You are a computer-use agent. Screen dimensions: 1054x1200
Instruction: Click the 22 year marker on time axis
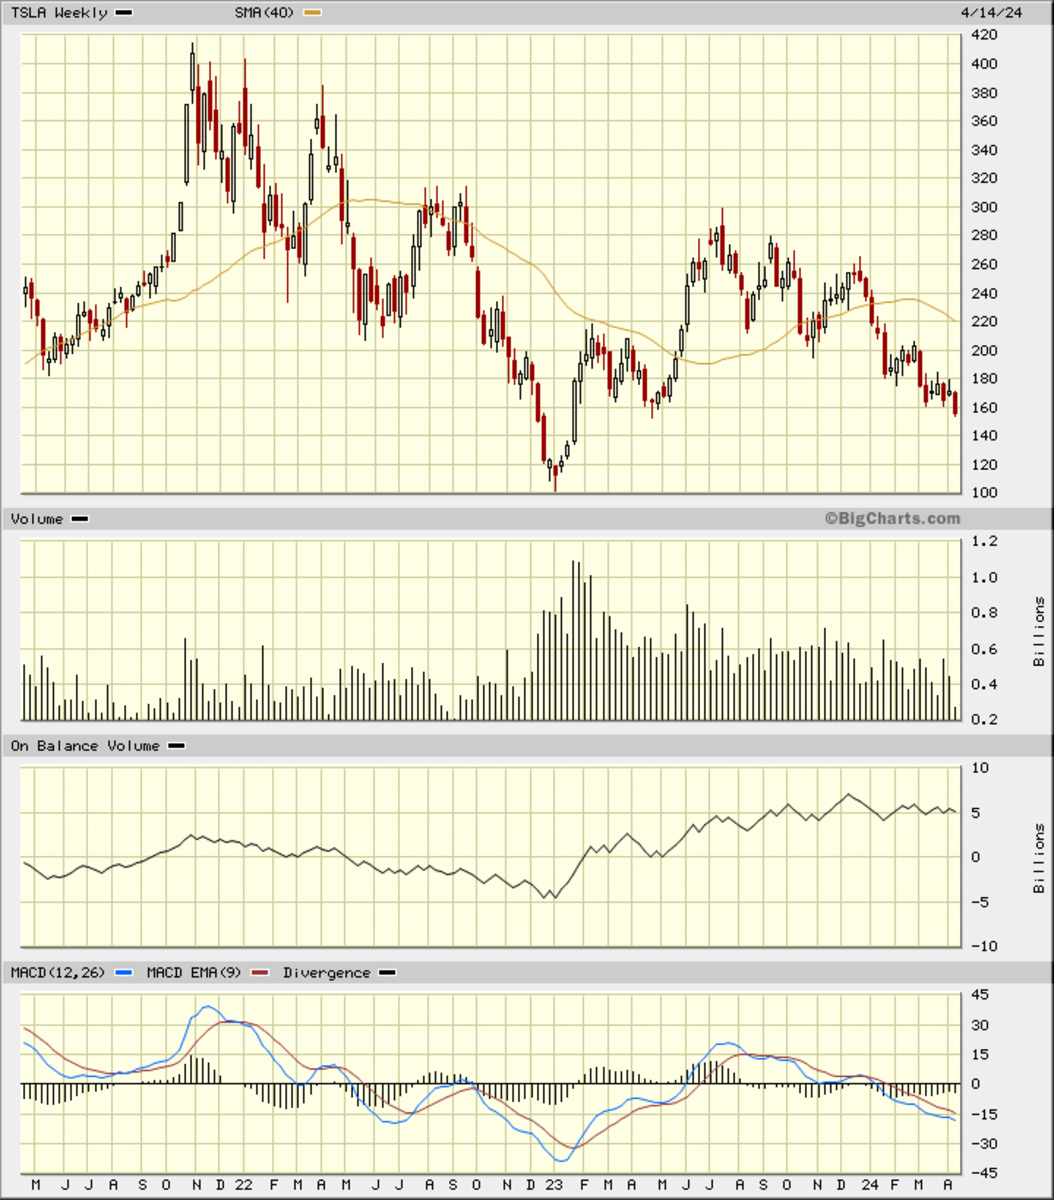[x=244, y=1184]
